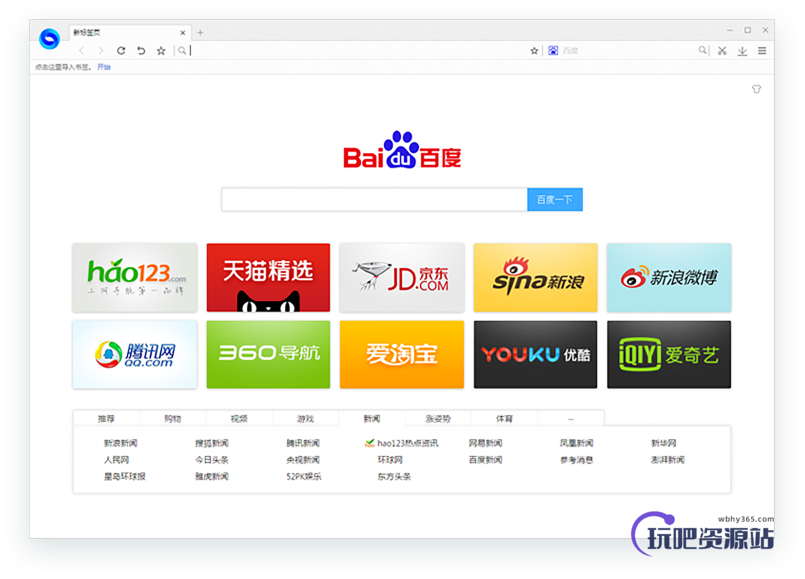Open the sina 新浪 tile
The width and height of the screenshot is (805, 579).
click(x=535, y=278)
